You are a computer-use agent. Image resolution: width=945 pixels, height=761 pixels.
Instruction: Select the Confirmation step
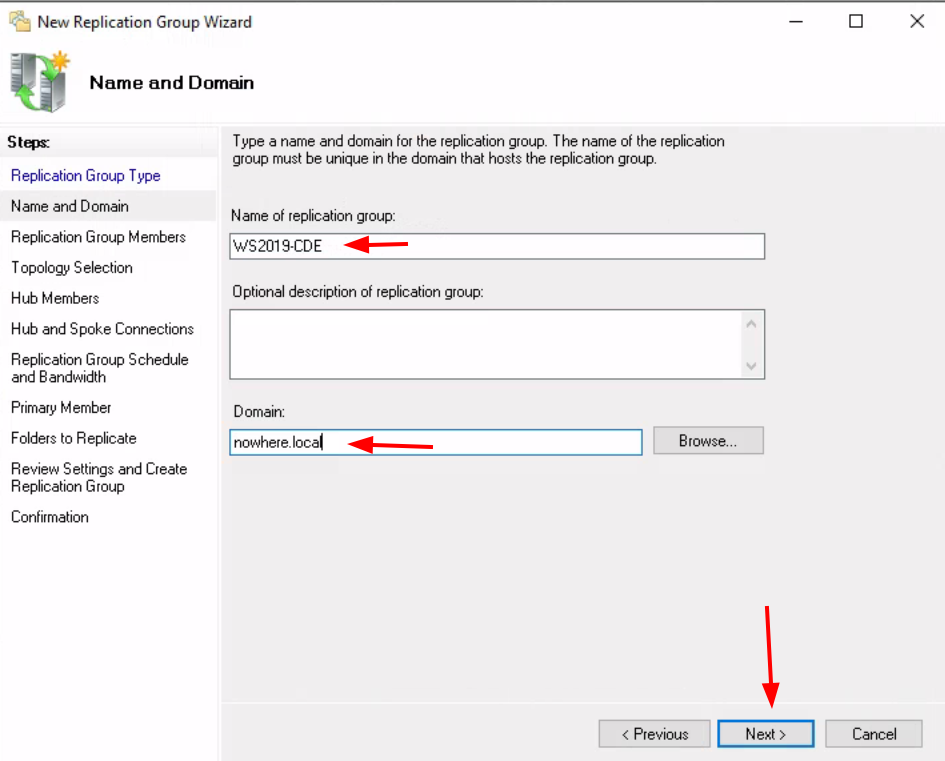point(49,517)
